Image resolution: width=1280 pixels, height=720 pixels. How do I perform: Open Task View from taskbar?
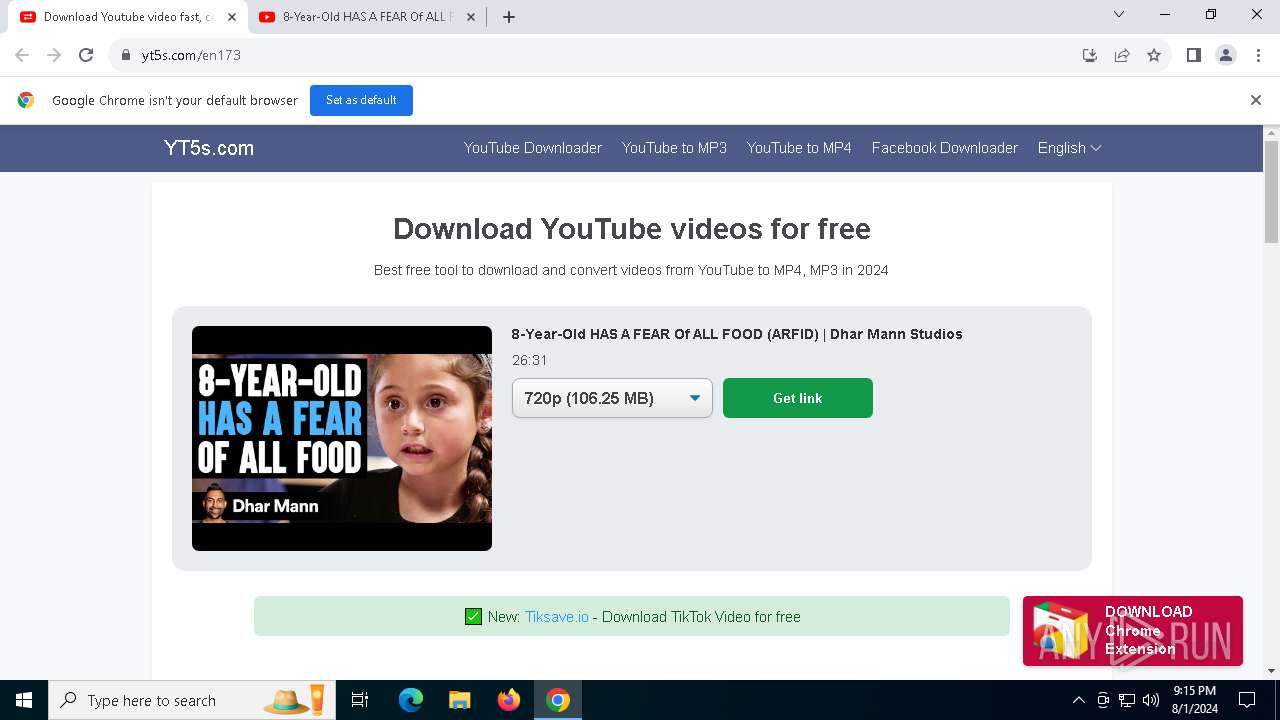pyautogui.click(x=360, y=700)
